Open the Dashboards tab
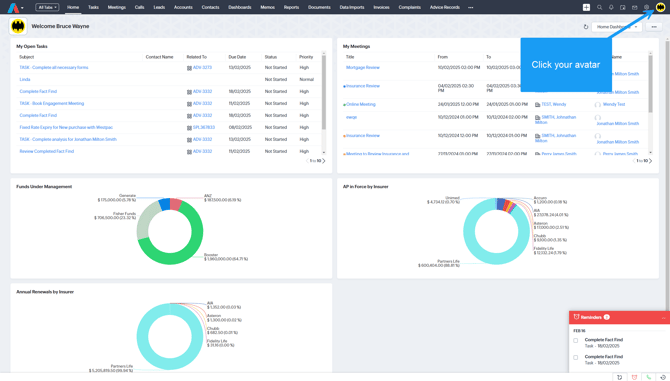 point(240,7)
